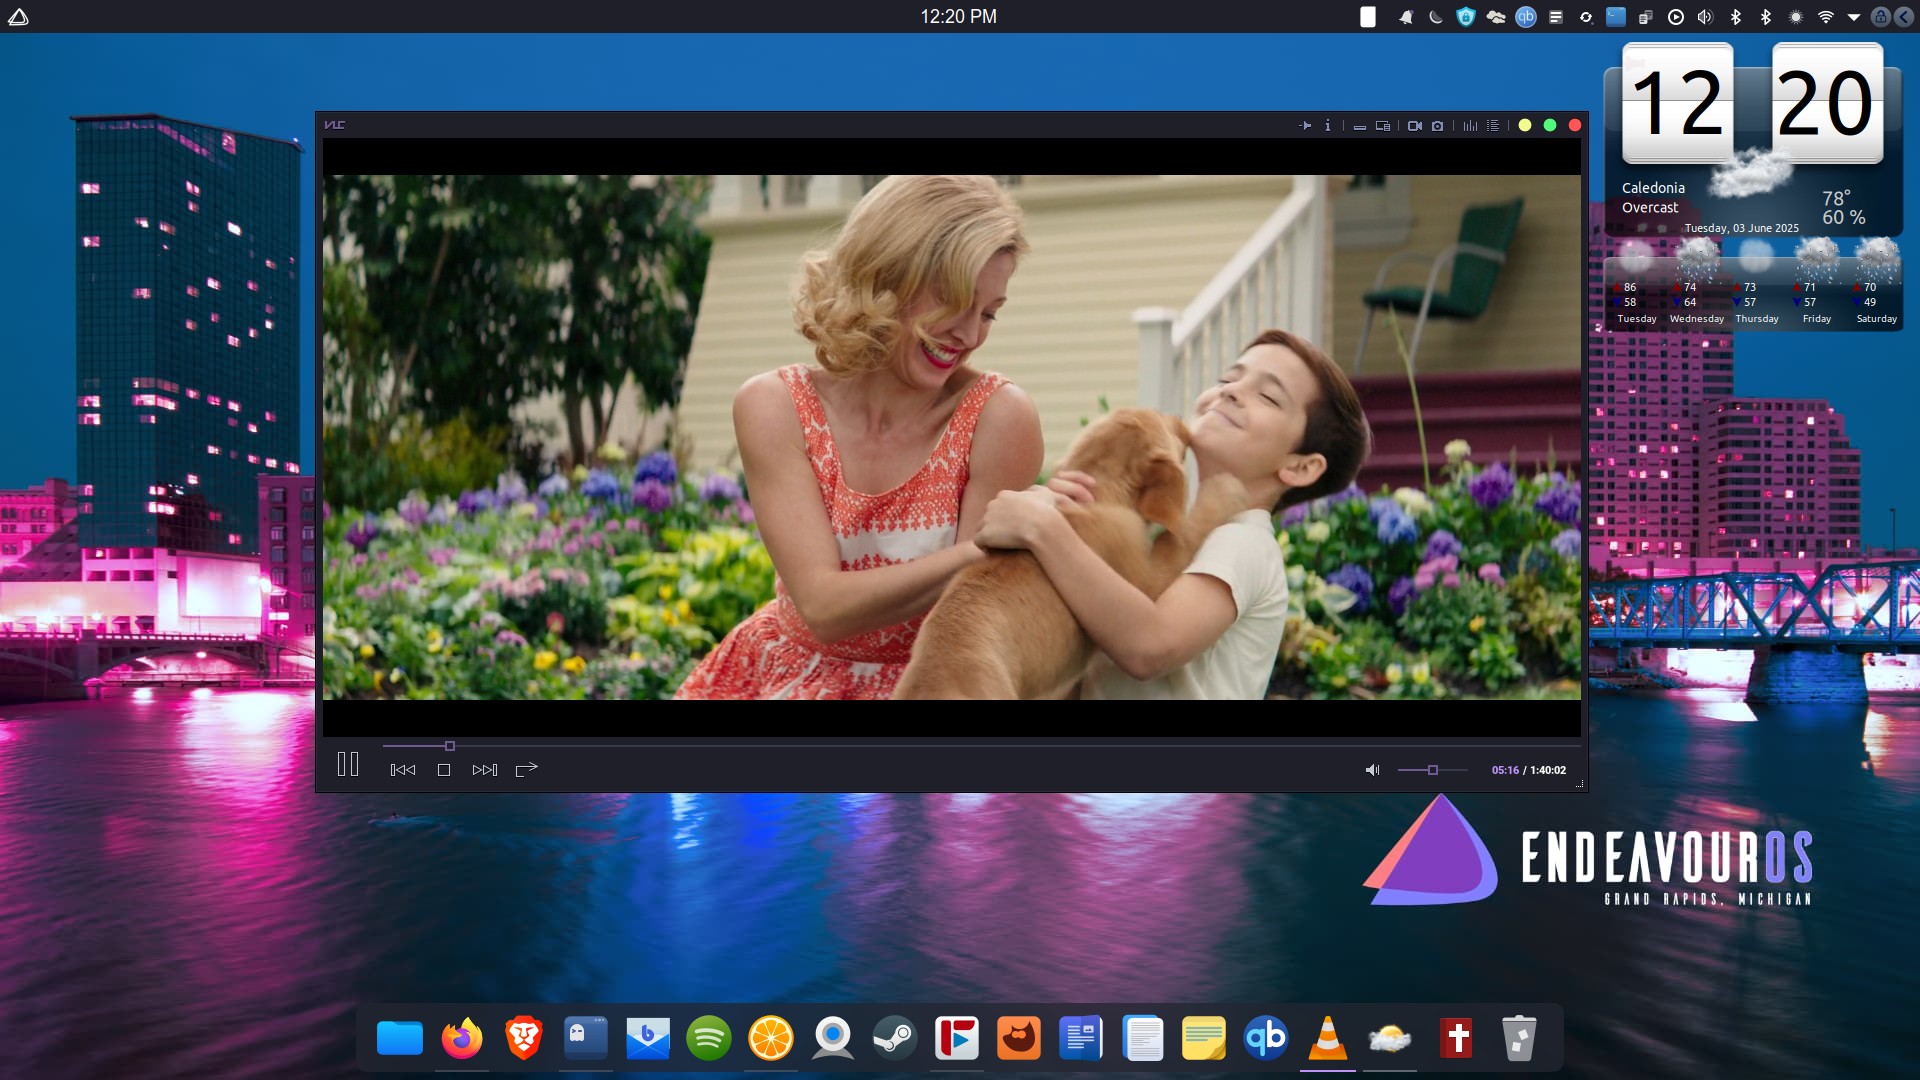Open the word processor dock icon
Image resolution: width=1920 pixels, height=1080 pixels.
click(x=1081, y=1038)
